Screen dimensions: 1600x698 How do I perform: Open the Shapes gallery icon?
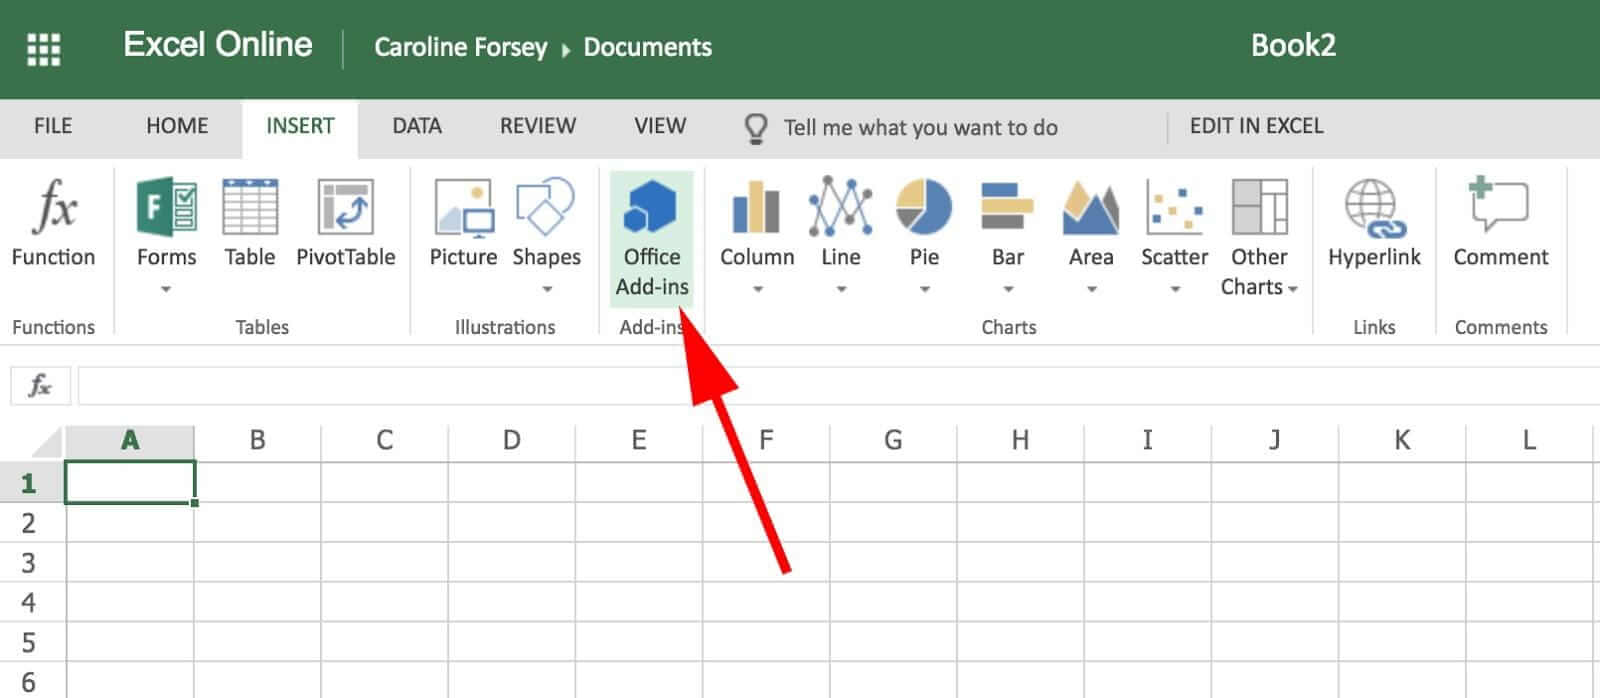click(546, 207)
